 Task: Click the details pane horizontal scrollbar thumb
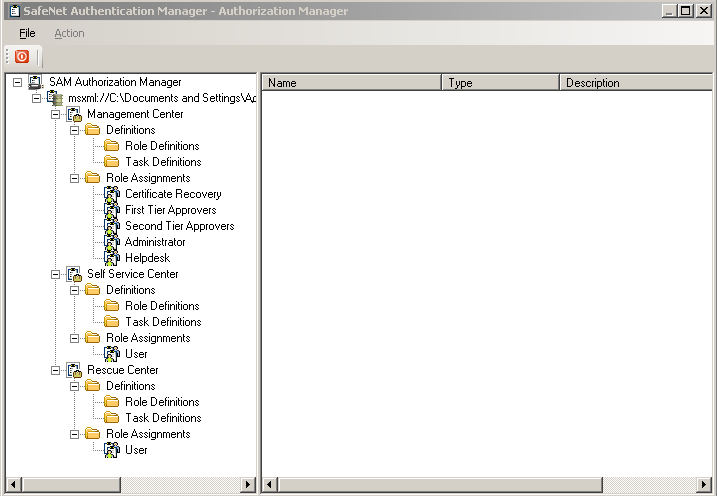pyautogui.click(x=440, y=485)
